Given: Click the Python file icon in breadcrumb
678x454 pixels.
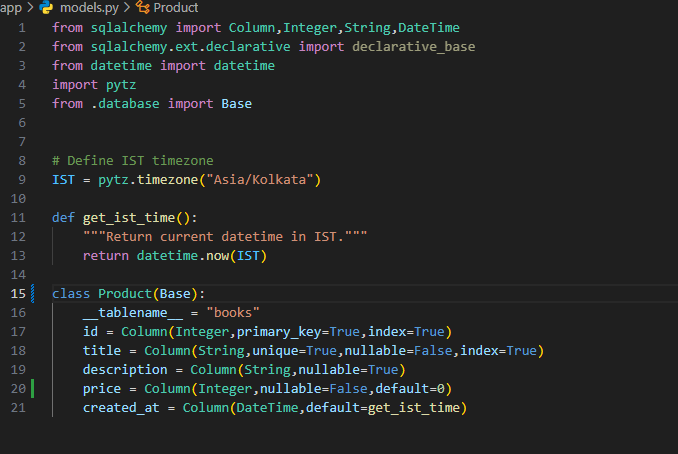Looking at the screenshot, I should (x=47, y=7).
